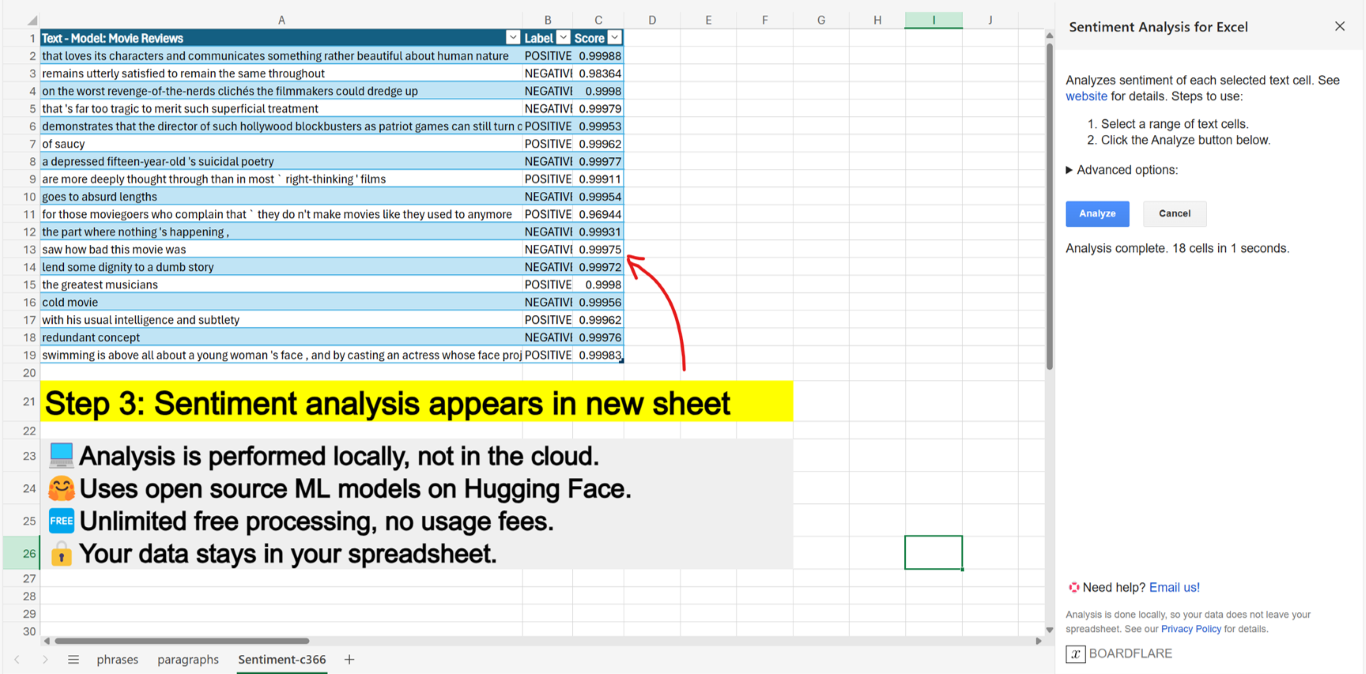The width and height of the screenshot is (1366, 674).
Task: Open the sheet list hamburger menu
Action: point(73,660)
